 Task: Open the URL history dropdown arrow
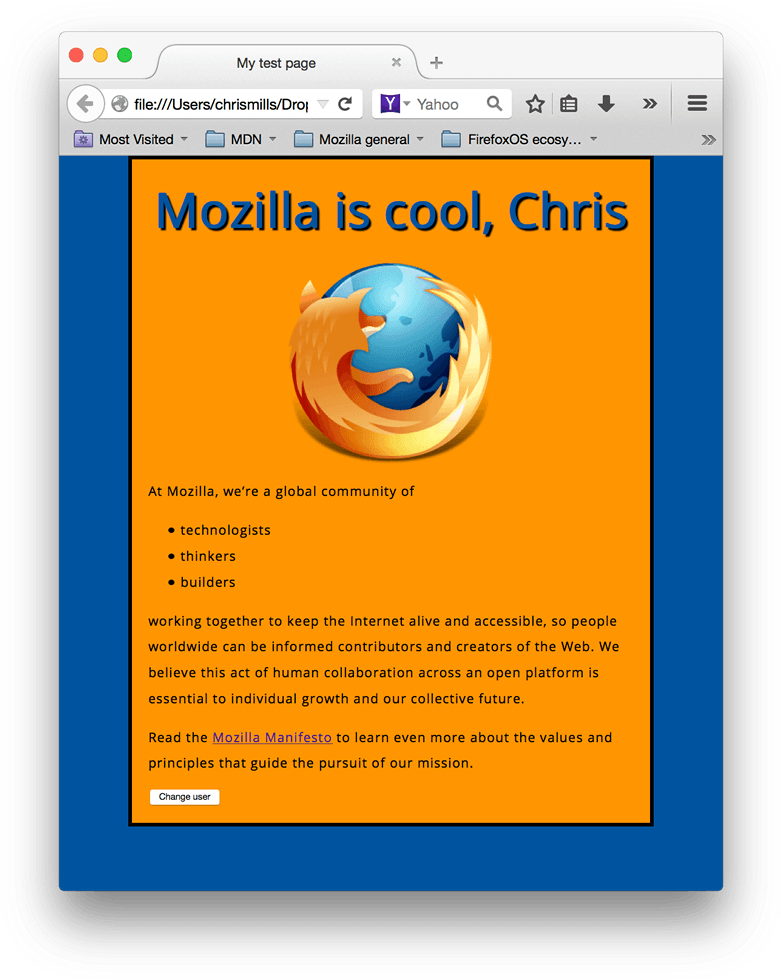coord(322,104)
